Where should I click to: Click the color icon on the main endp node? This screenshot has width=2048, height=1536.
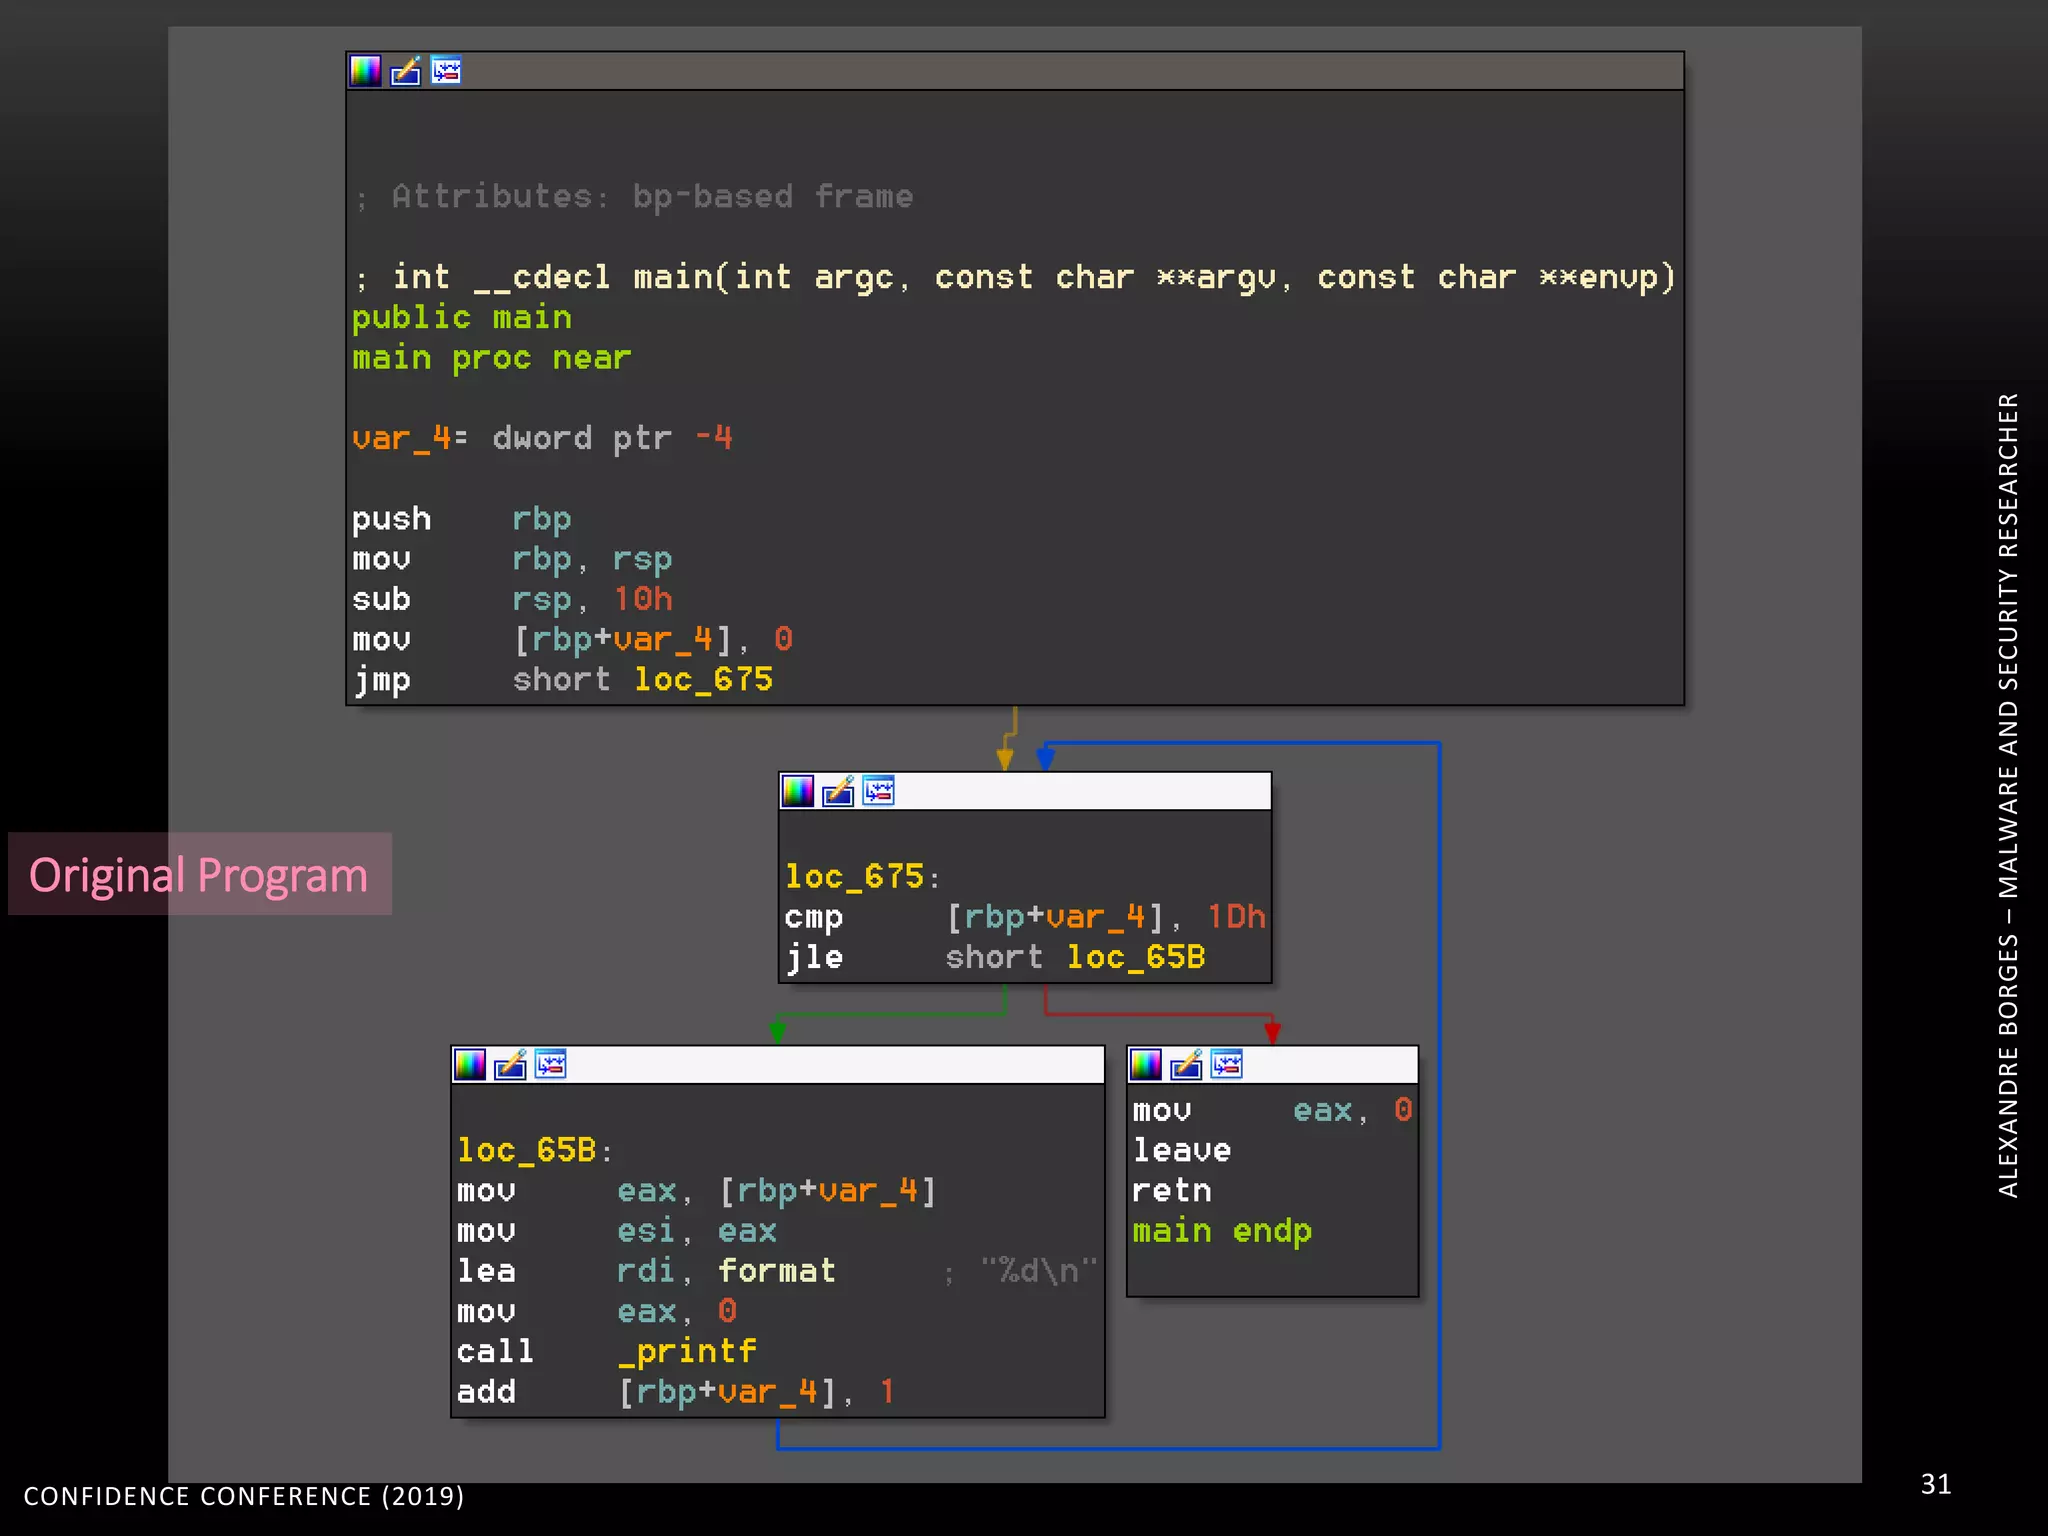pyautogui.click(x=1146, y=1065)
